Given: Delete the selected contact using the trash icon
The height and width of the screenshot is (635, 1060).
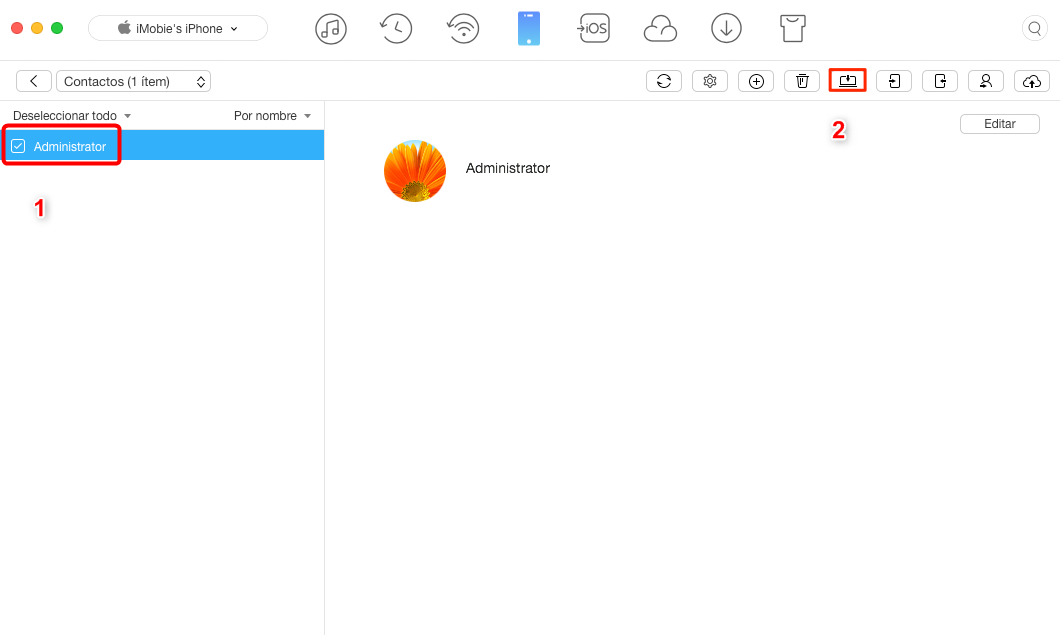Looking at the screenshot, I should pyautogui.click(x=801, y=81).
